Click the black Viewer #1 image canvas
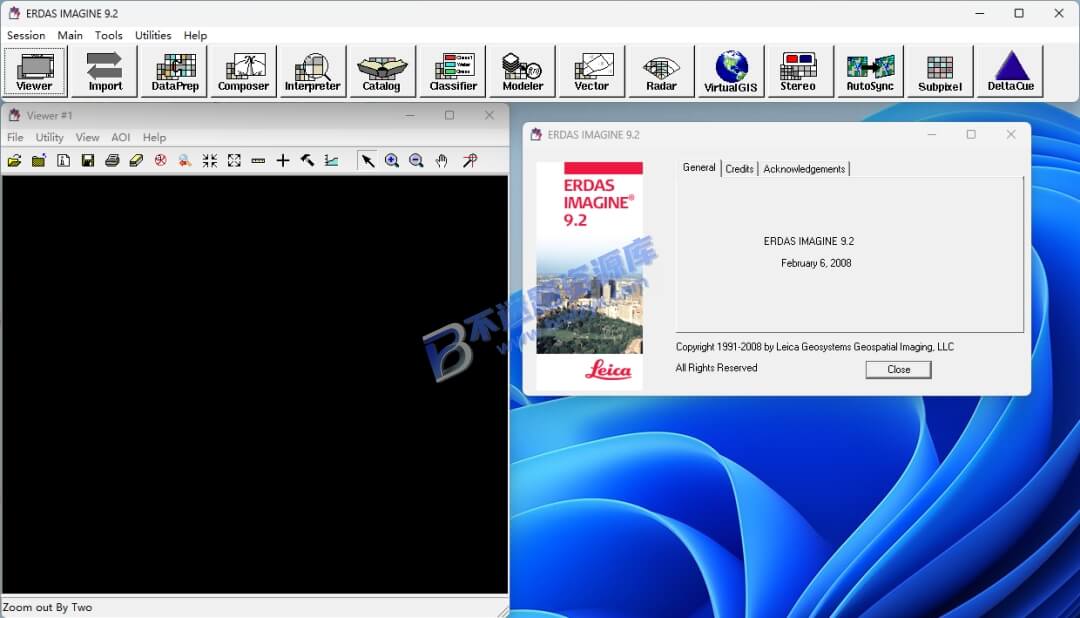Screen dimensions: 1080x618 (x=255, y=384)
